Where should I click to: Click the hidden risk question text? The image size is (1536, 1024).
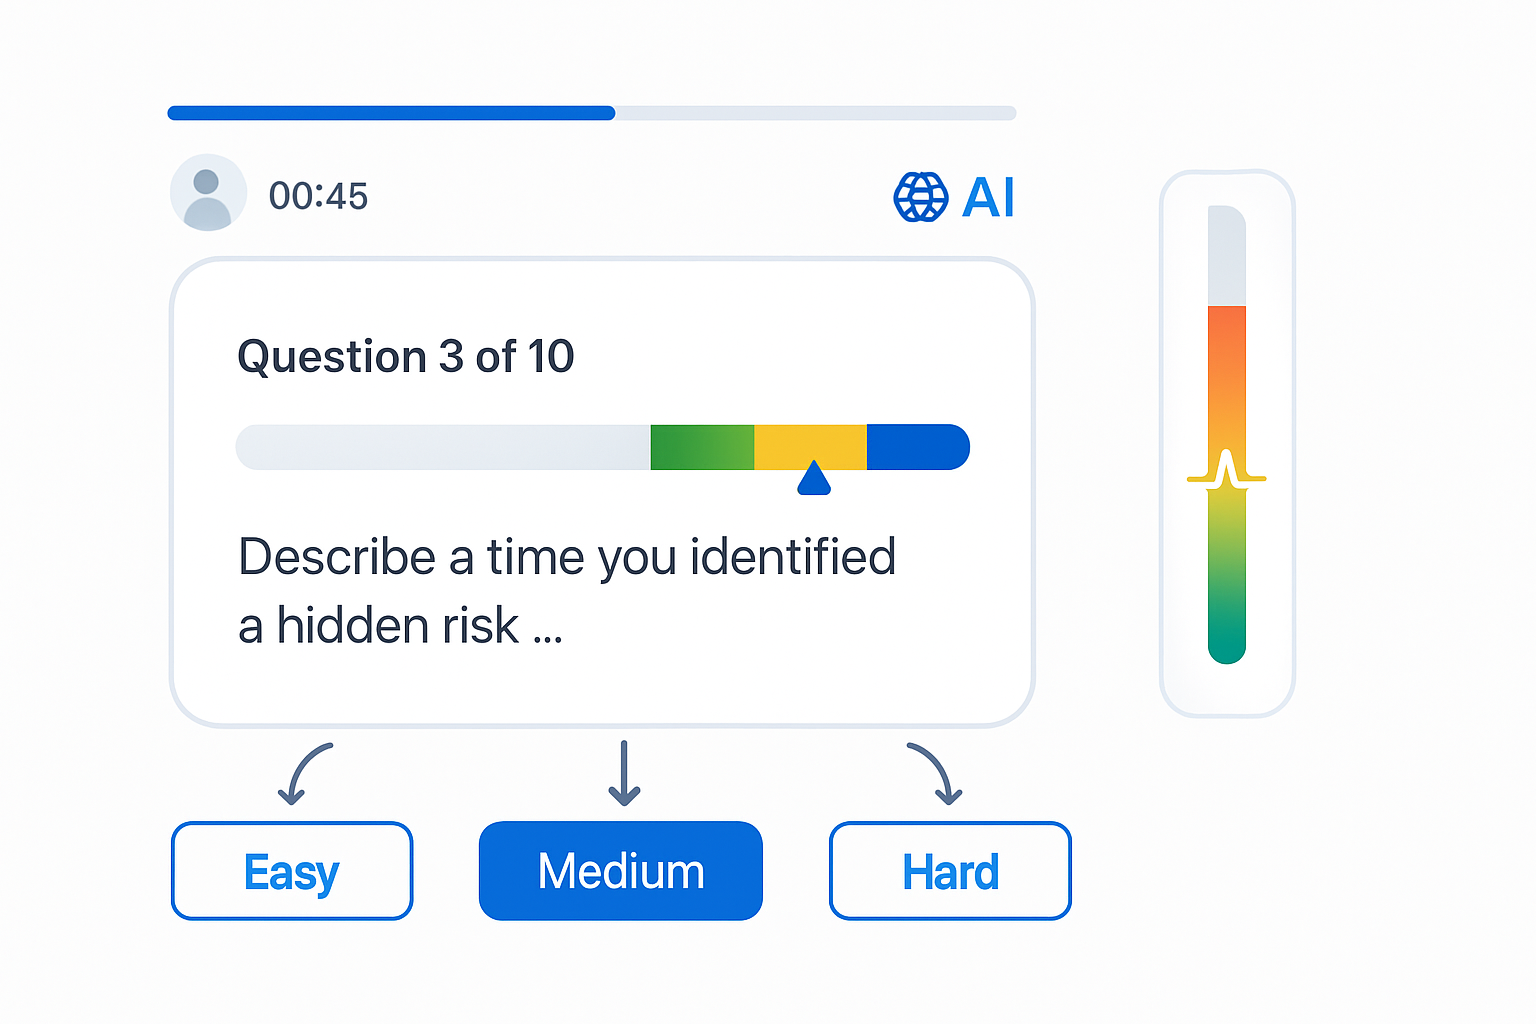pos(566,591)
